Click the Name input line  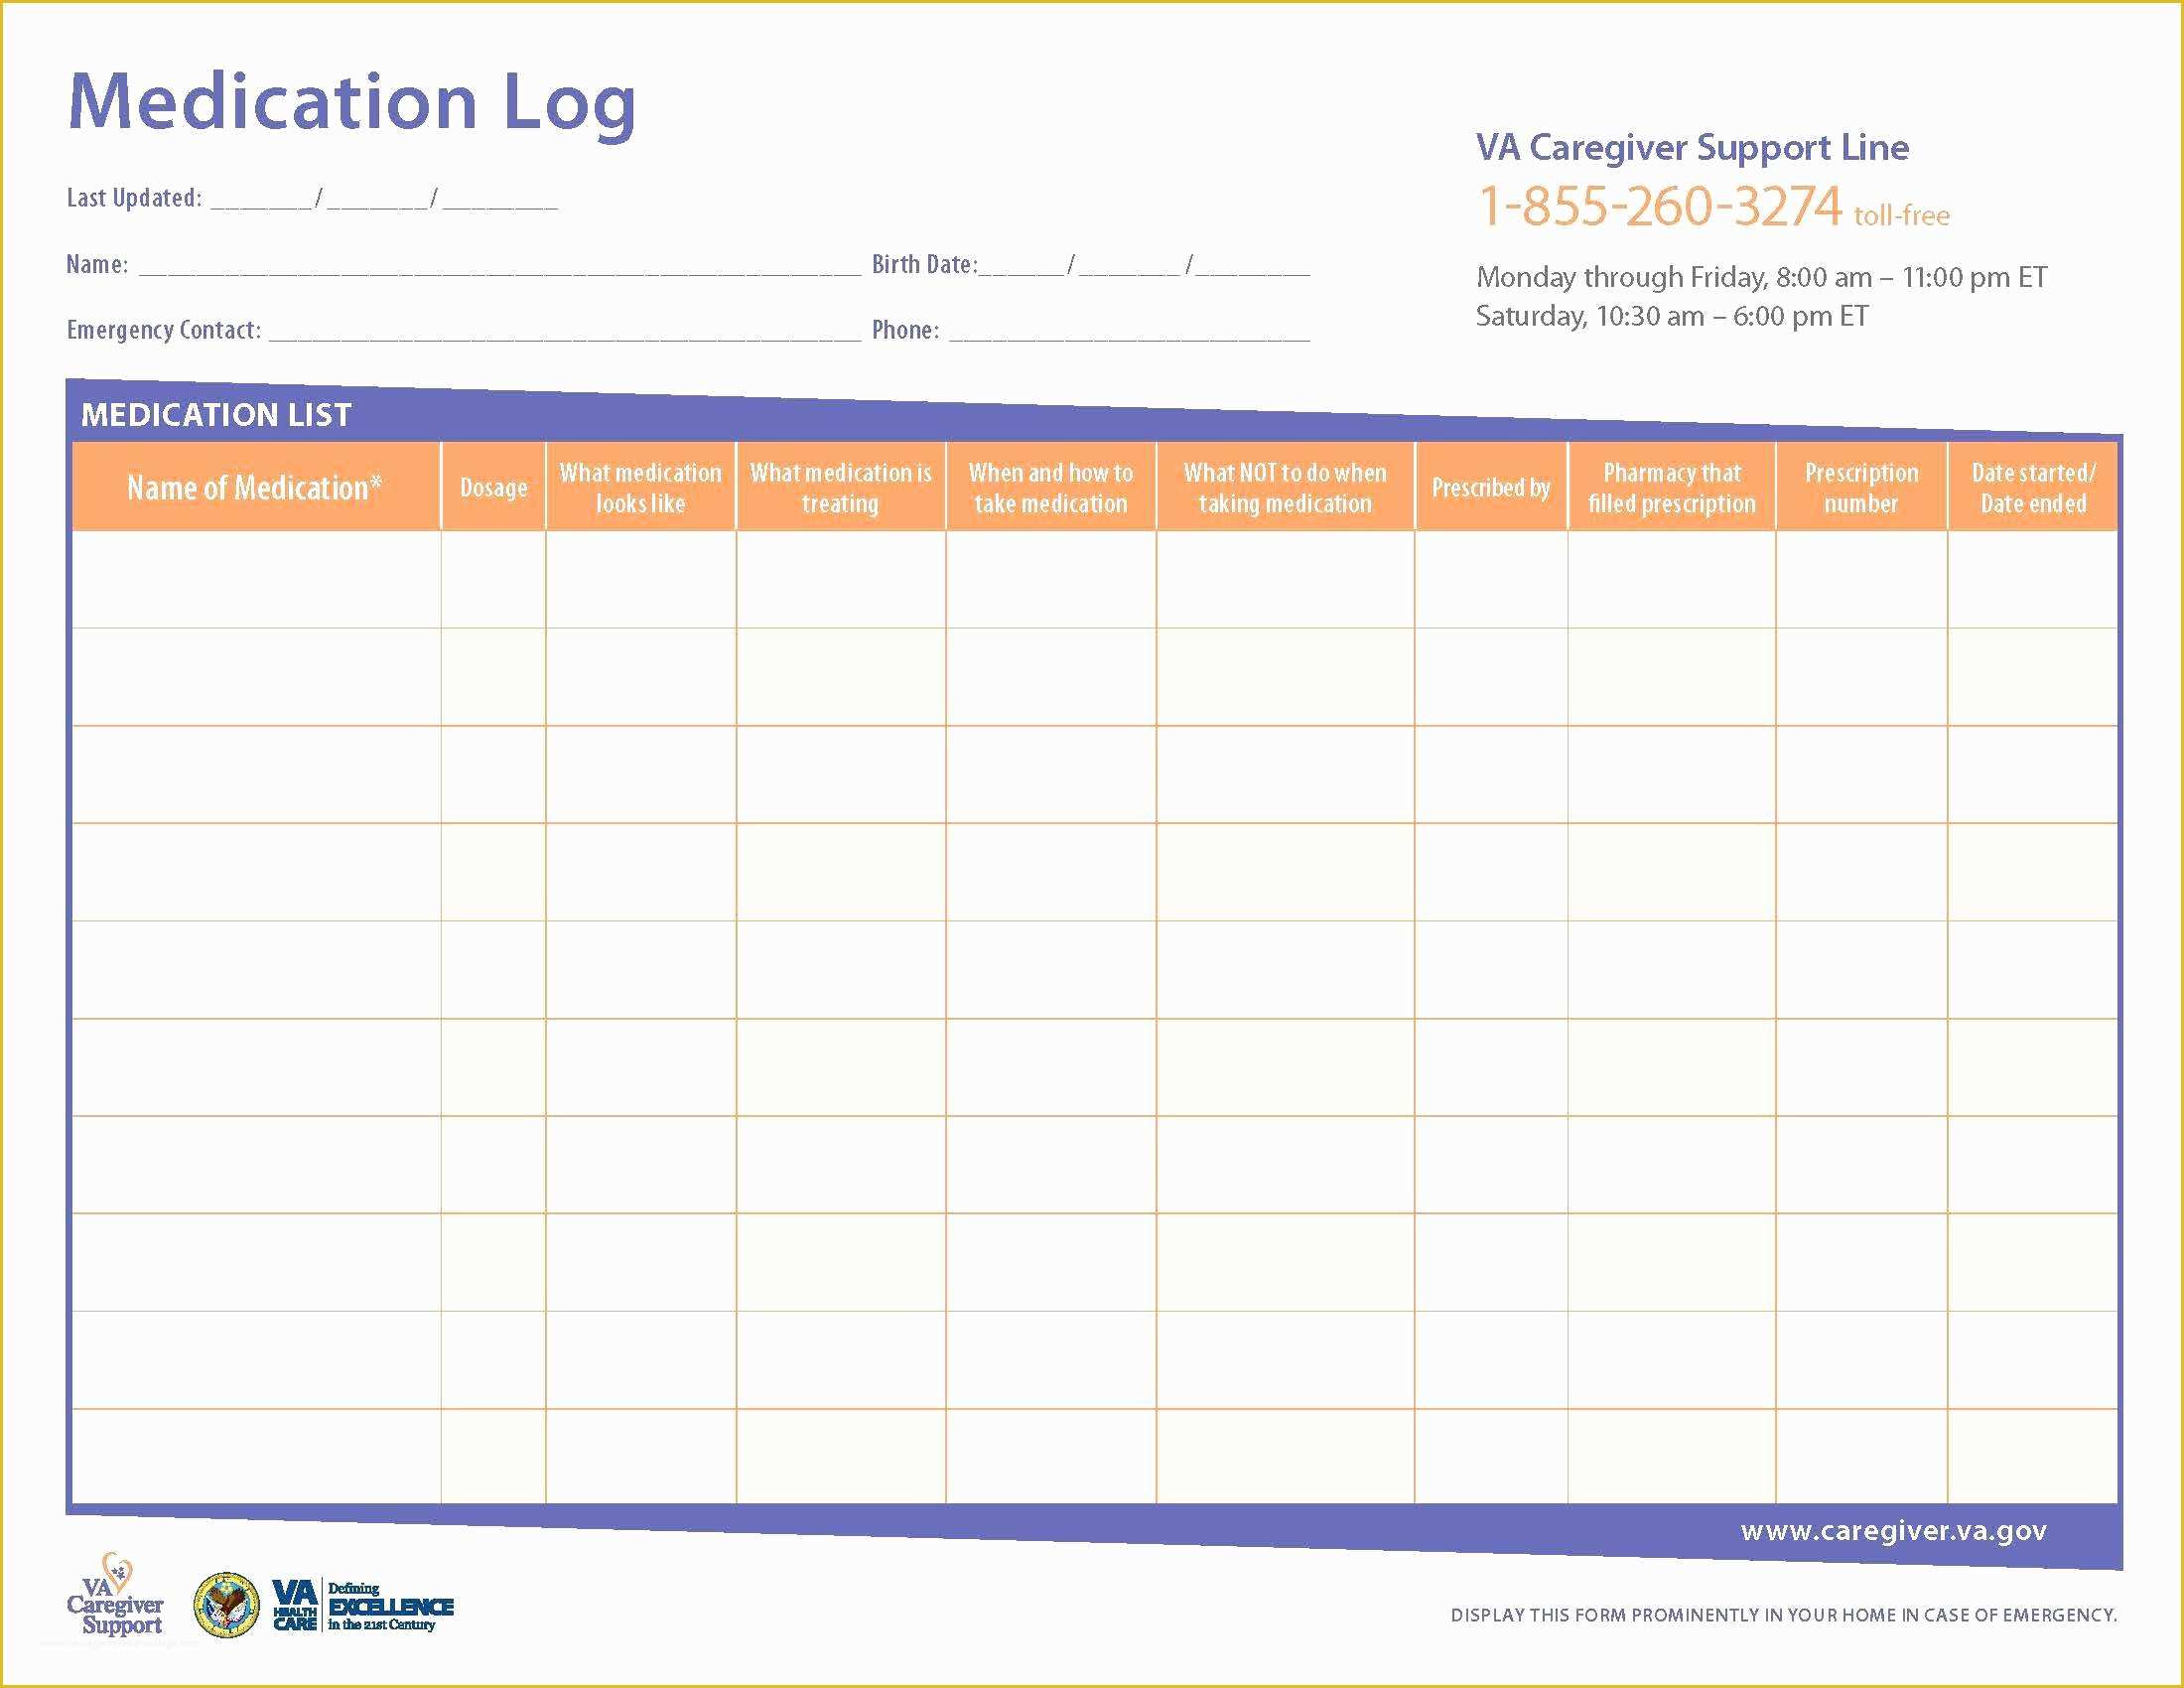coord(499,265)
